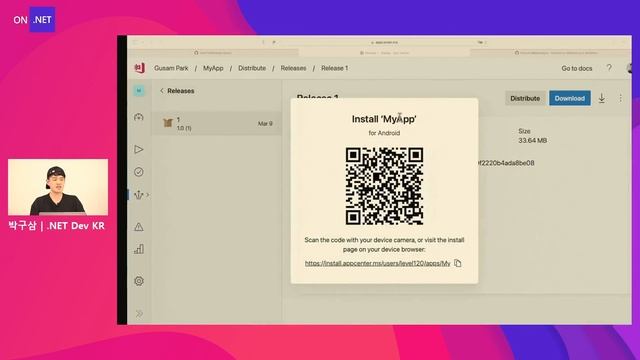Expand Distribute submenu chevron in sidebar
This screenshot has width=640, height=360.
coord(148,195)
